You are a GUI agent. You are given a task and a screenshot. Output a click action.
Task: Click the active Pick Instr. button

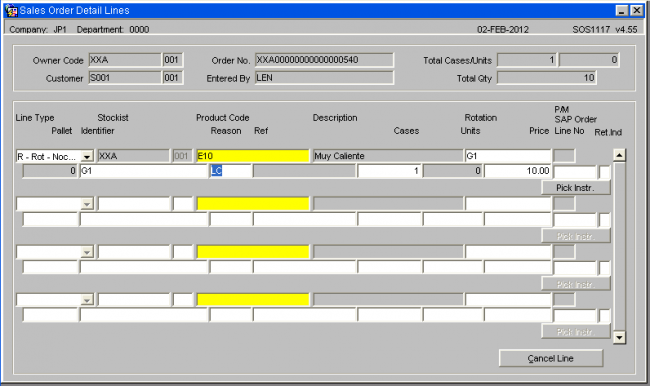(x=576, y=188)
